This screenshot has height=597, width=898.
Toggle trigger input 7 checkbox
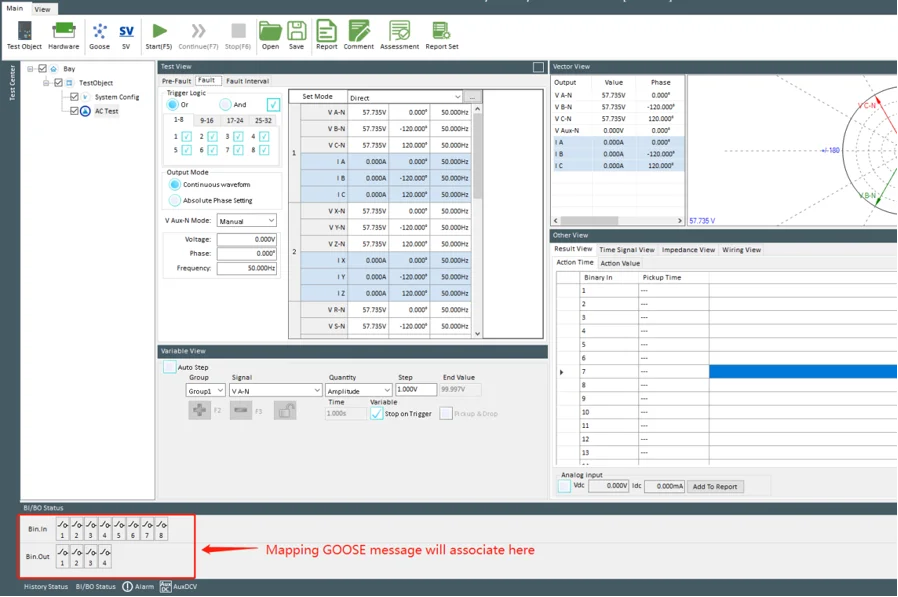coord(238,150)
